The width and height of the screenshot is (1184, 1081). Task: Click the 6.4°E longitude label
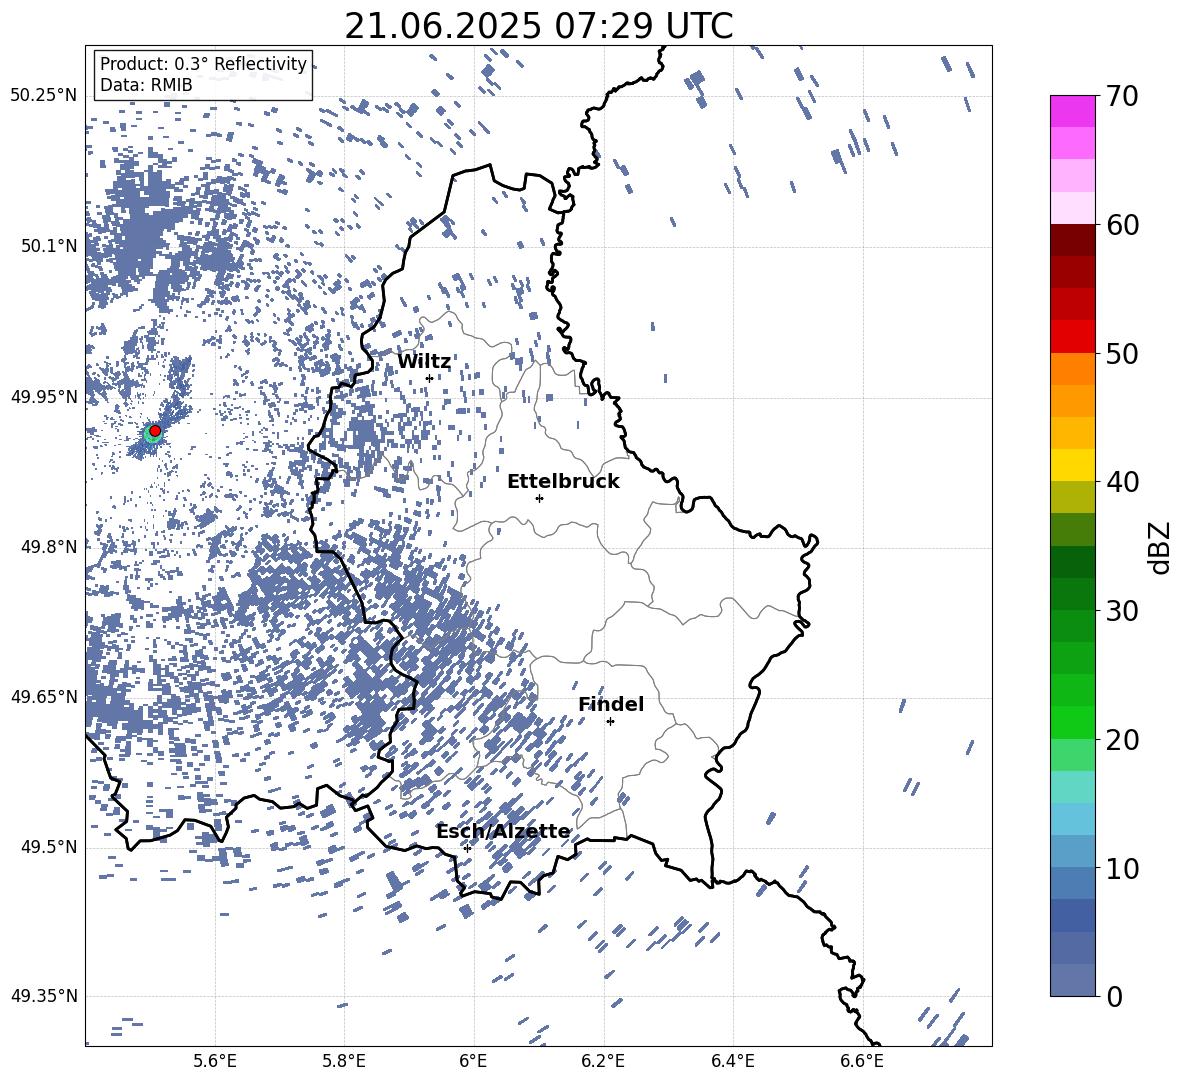(732, 1061)
